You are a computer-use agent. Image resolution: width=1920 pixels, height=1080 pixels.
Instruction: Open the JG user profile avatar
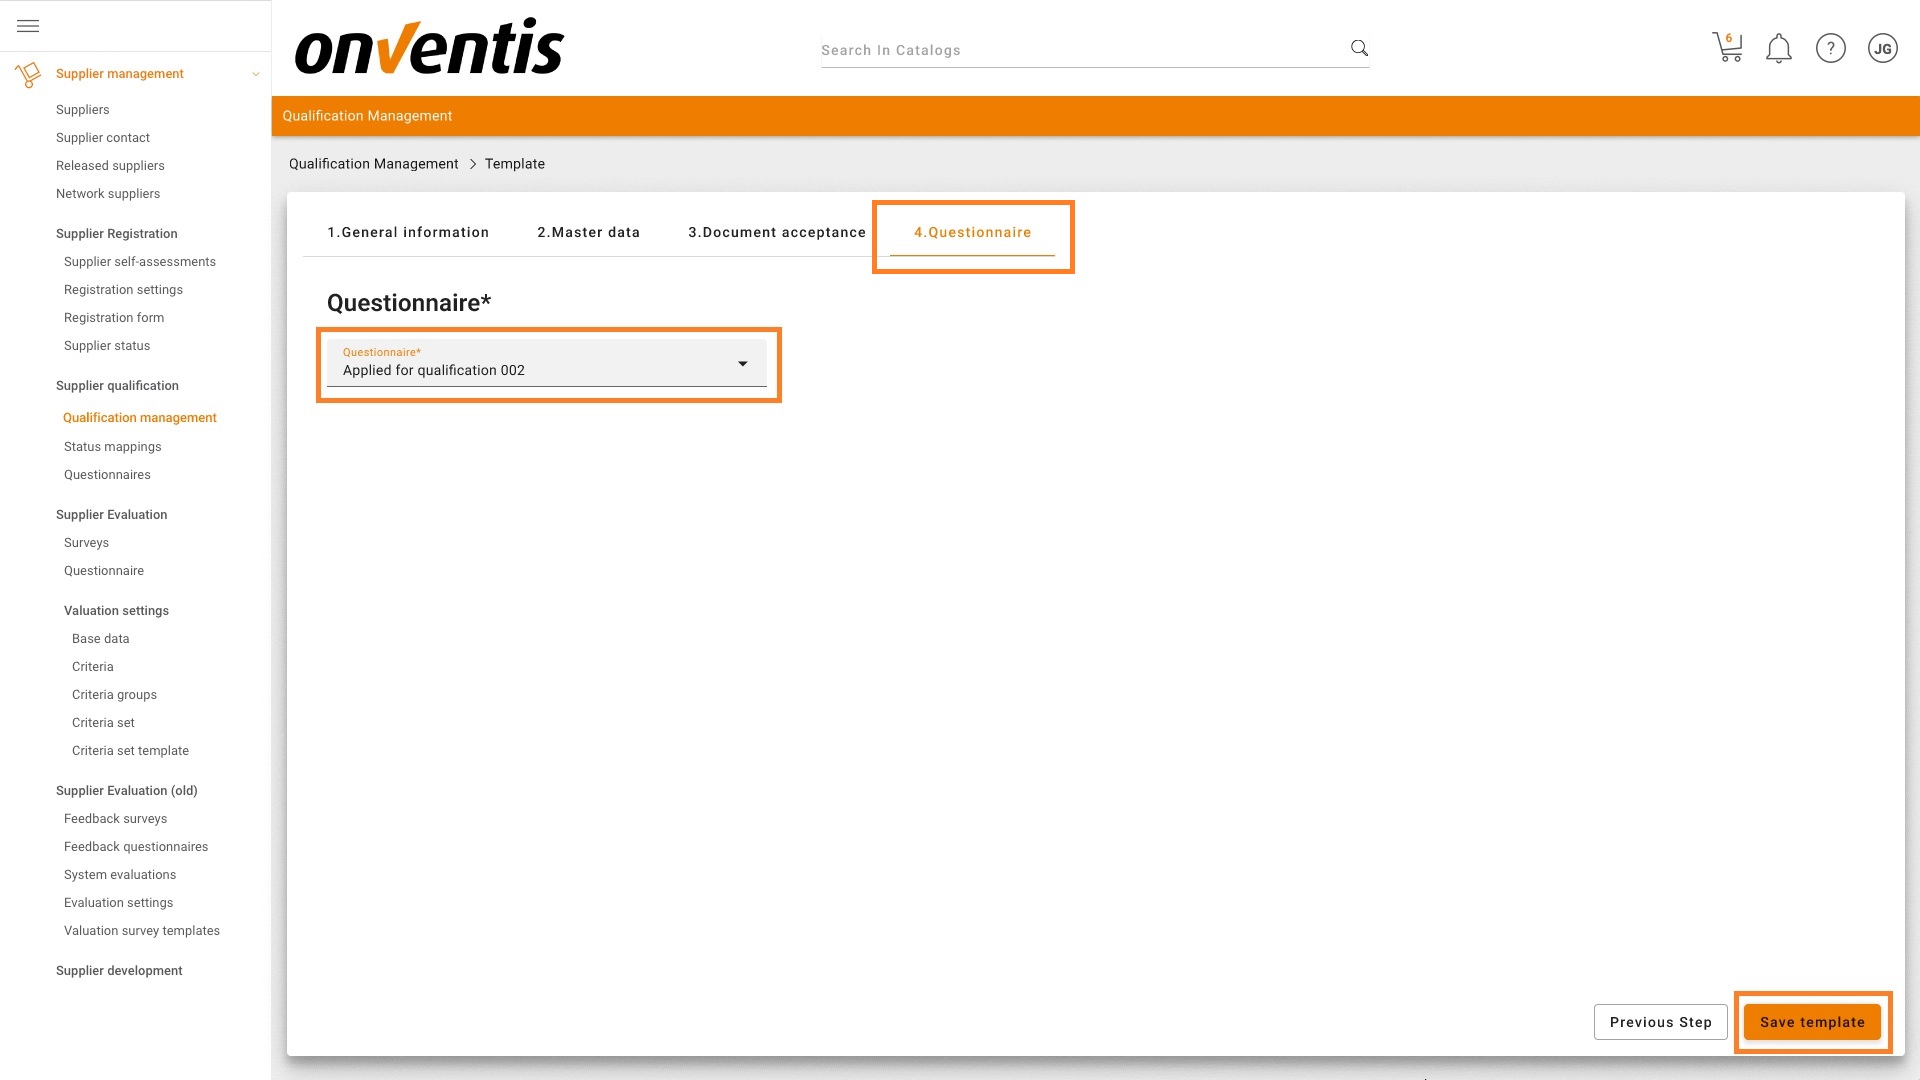pos(1882,48)
